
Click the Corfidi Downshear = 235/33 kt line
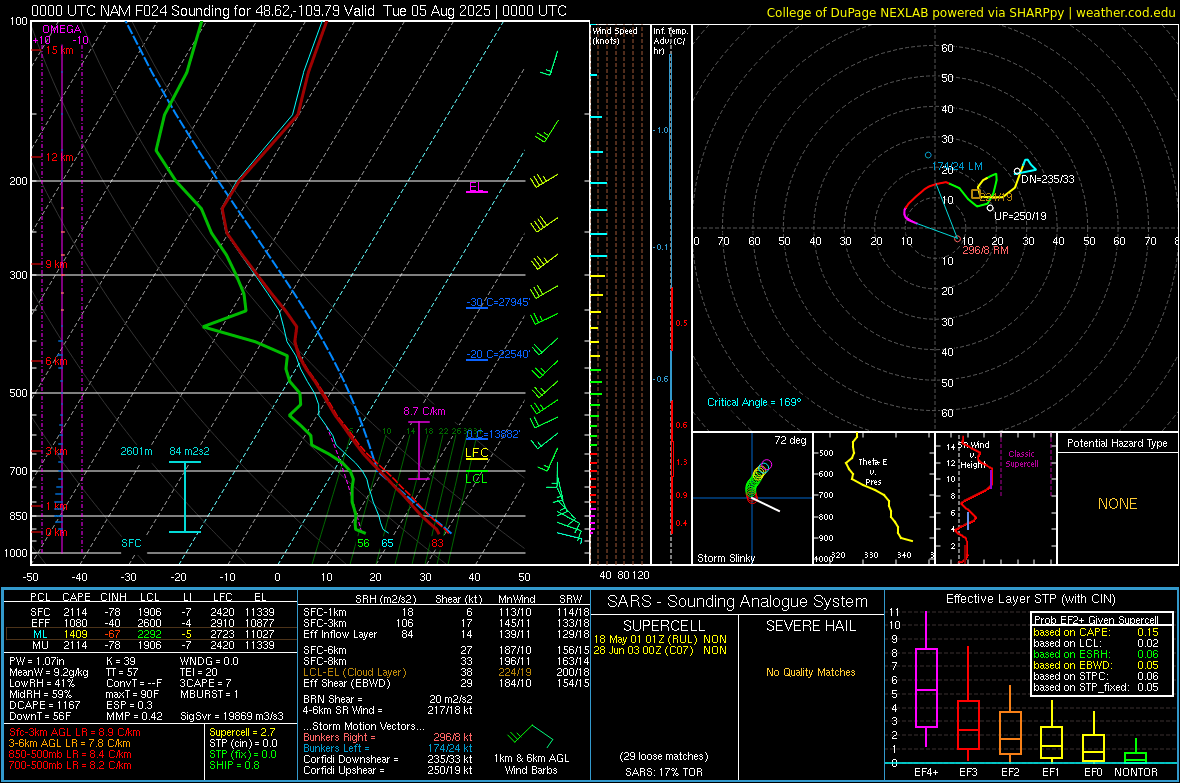click(x=388, y=759)
